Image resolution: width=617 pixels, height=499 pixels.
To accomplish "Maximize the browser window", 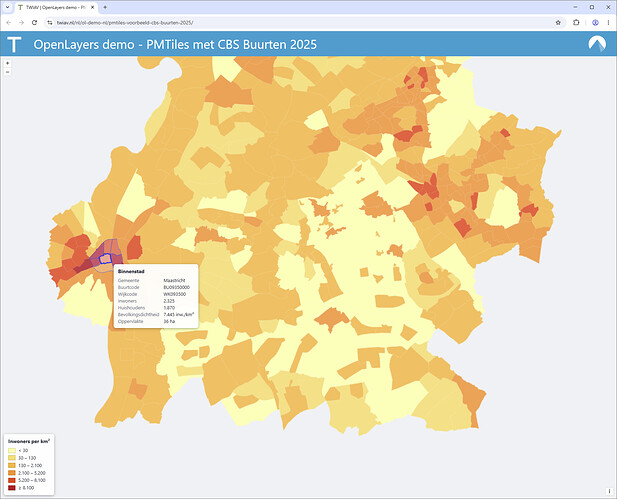I will (x=592, y=7).
